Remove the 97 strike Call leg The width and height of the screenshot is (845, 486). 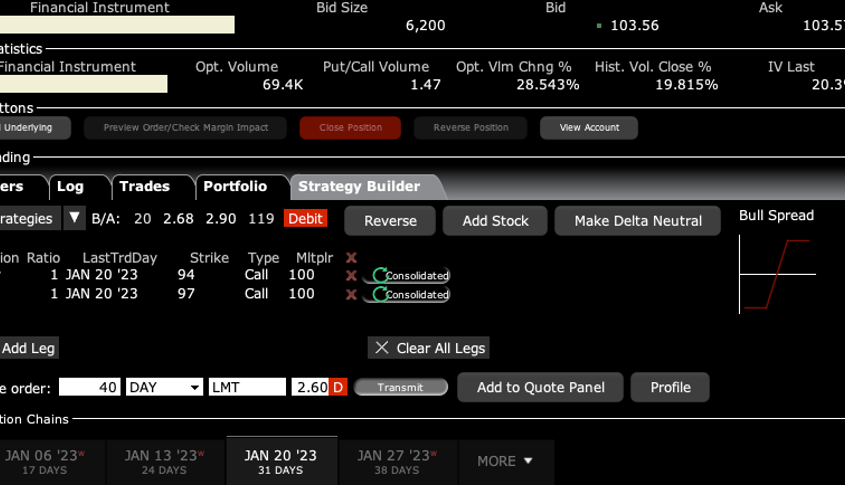pos(351,294)
